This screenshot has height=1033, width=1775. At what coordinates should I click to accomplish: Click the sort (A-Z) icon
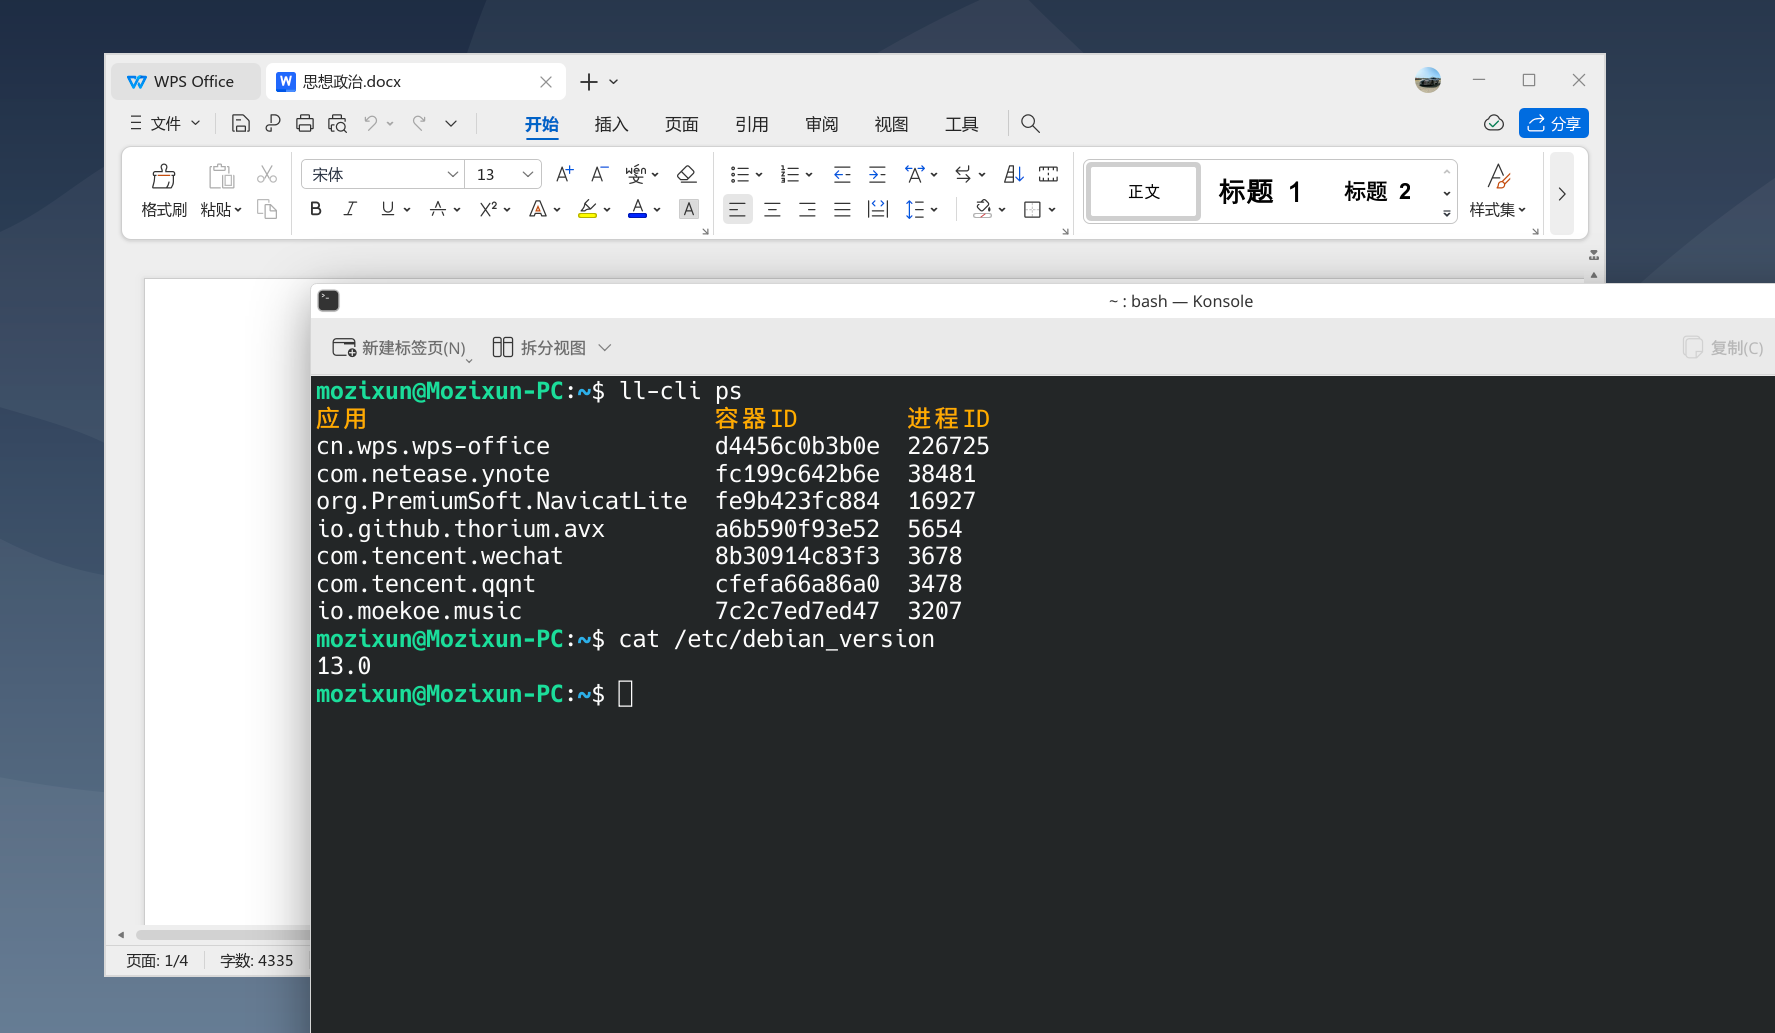(1013, 174)
